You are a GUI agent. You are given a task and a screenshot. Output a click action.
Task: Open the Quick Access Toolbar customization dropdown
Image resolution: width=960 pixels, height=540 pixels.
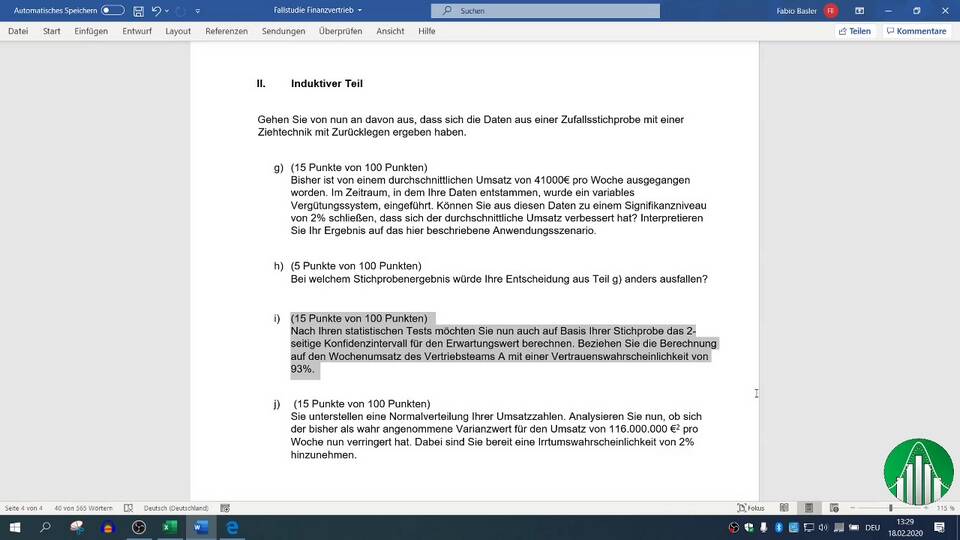pos(197,11)
